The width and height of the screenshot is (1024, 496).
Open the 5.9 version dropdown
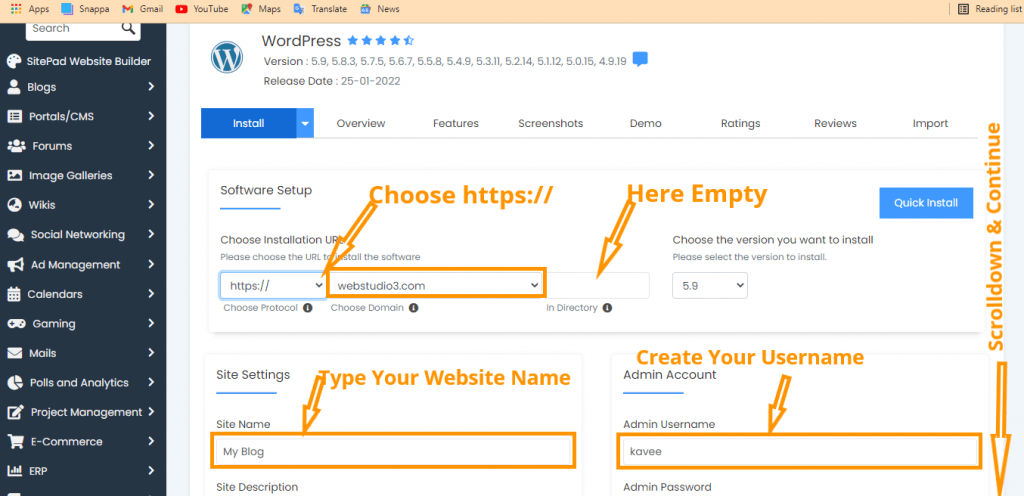pyautogui.click(x=710, y=285)
